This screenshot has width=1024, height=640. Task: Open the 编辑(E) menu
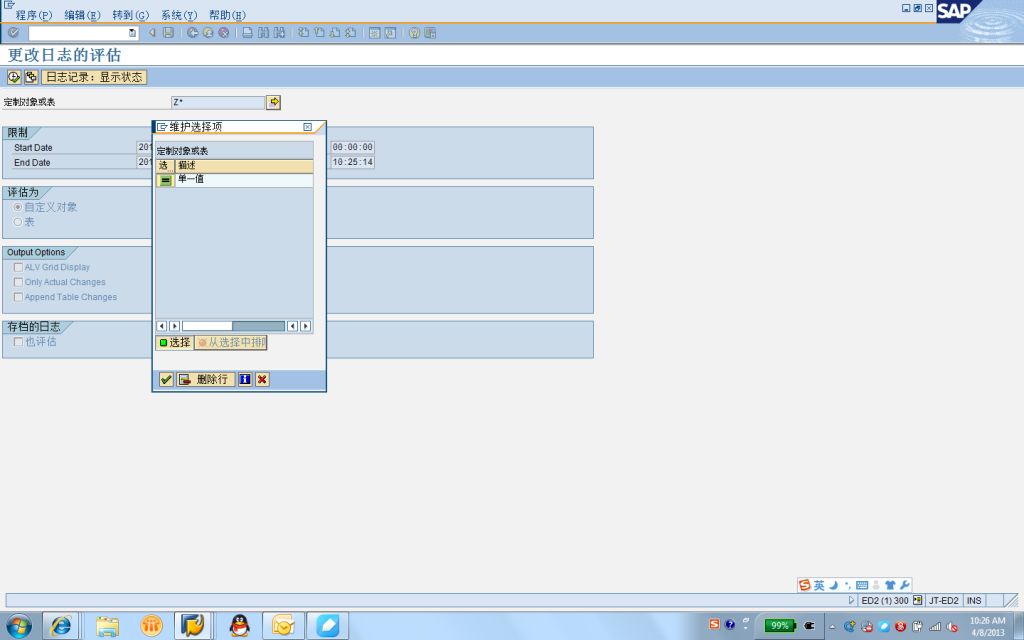82,15
